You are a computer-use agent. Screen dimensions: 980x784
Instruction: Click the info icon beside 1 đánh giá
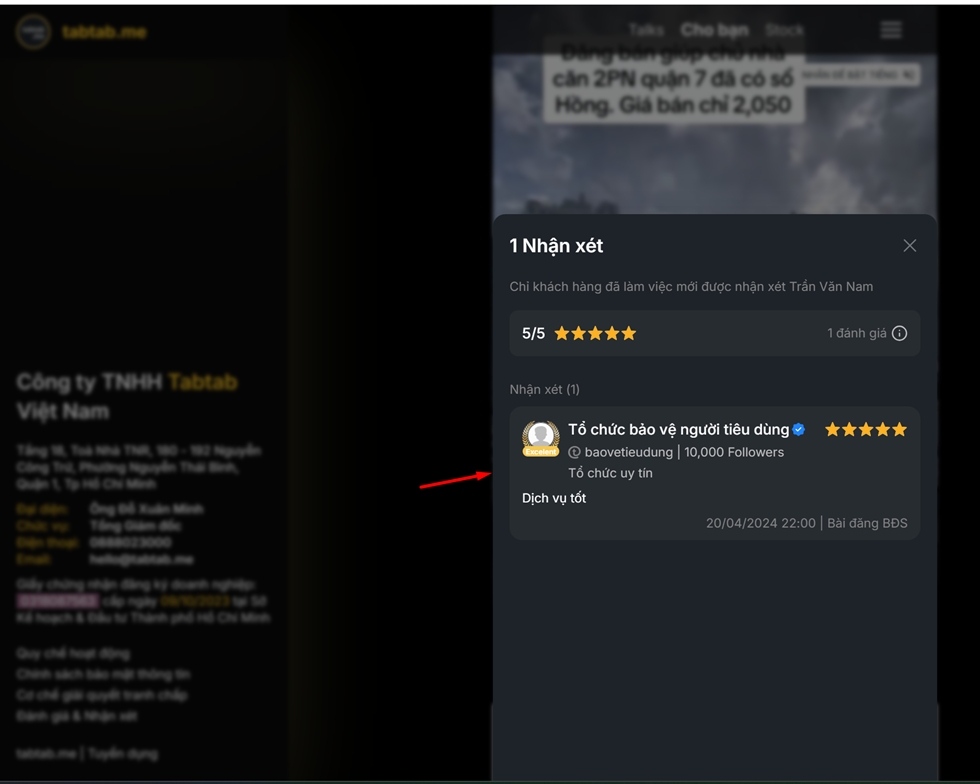899,333
